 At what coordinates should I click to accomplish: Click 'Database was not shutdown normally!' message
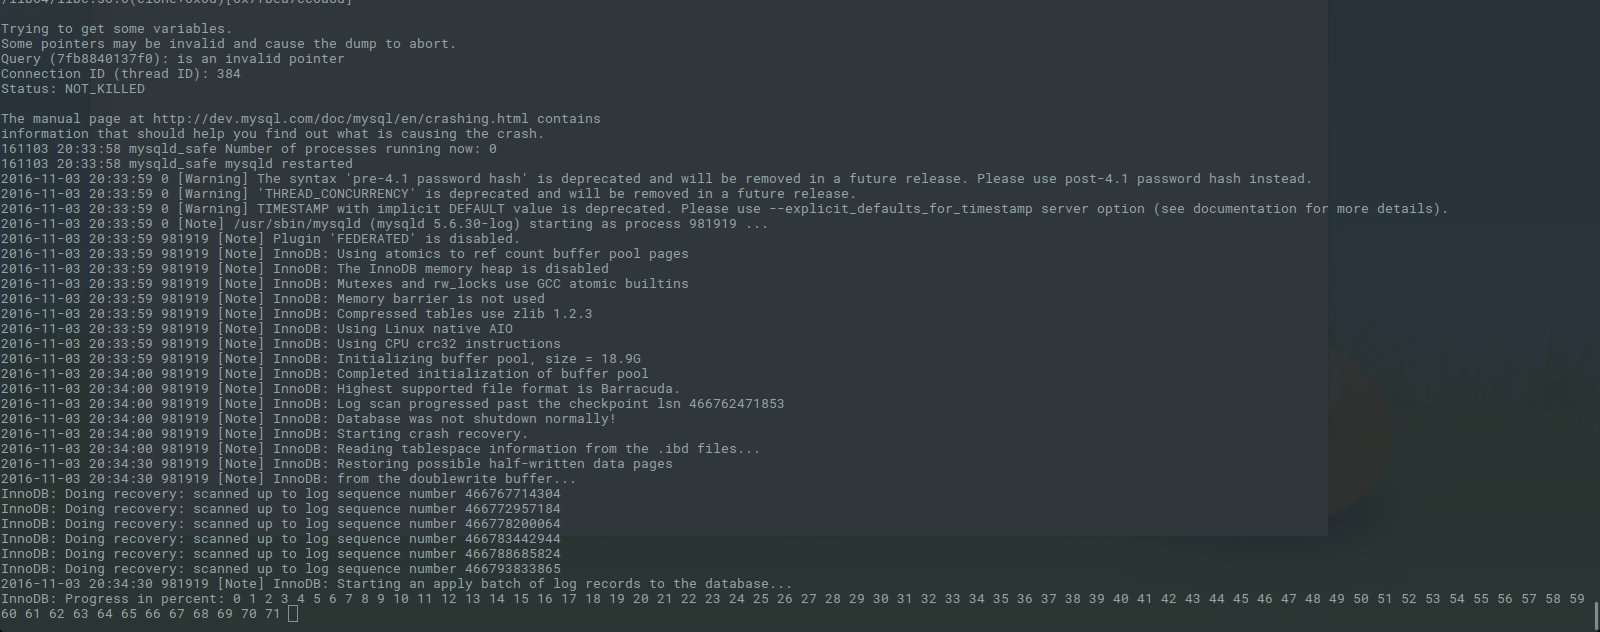[x=476, y=419]
